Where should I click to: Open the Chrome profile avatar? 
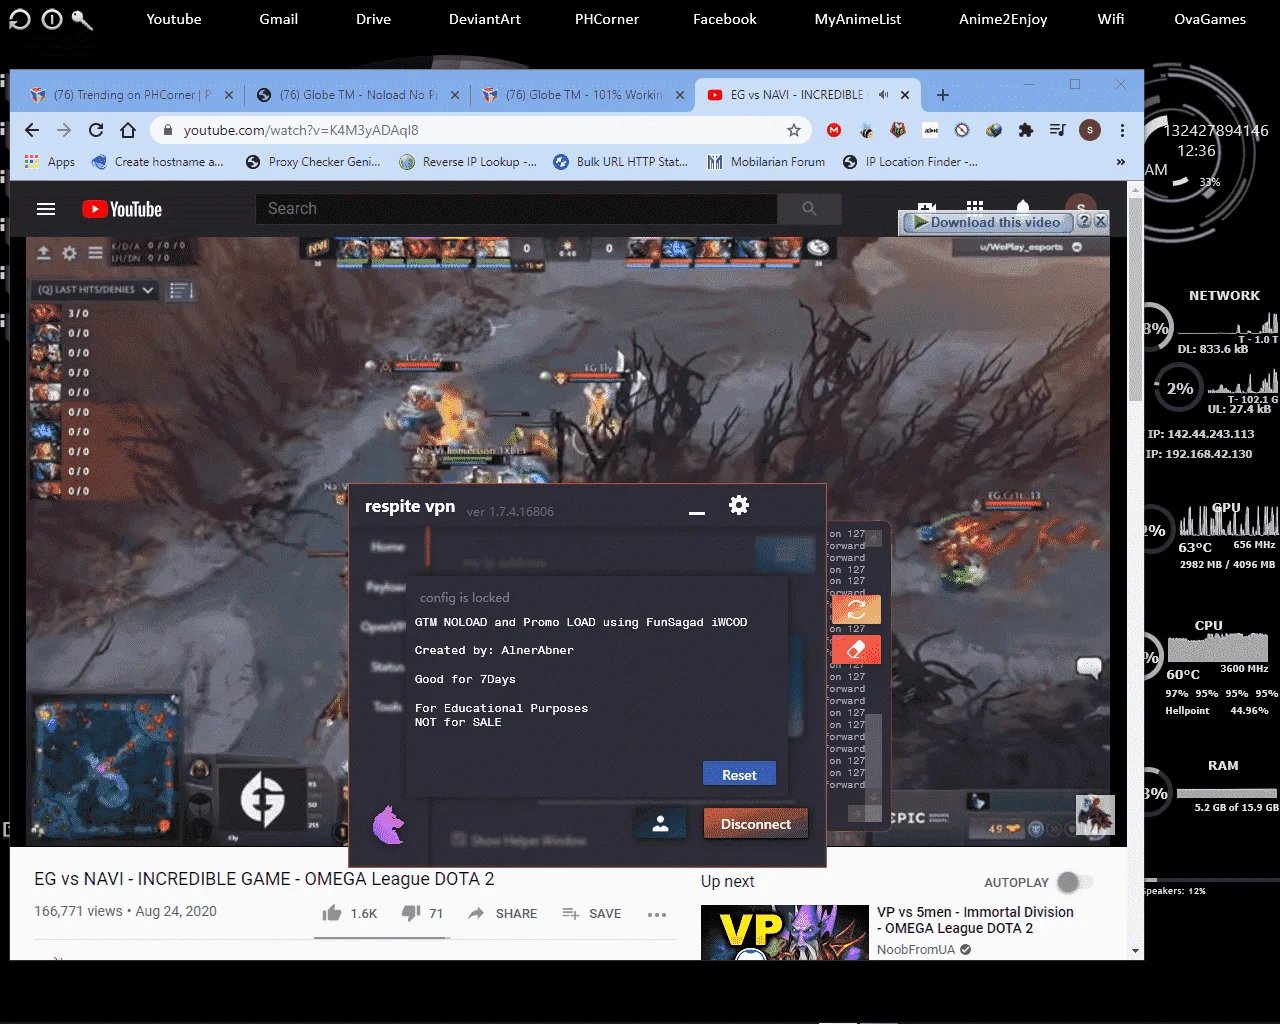[1090, 130]
